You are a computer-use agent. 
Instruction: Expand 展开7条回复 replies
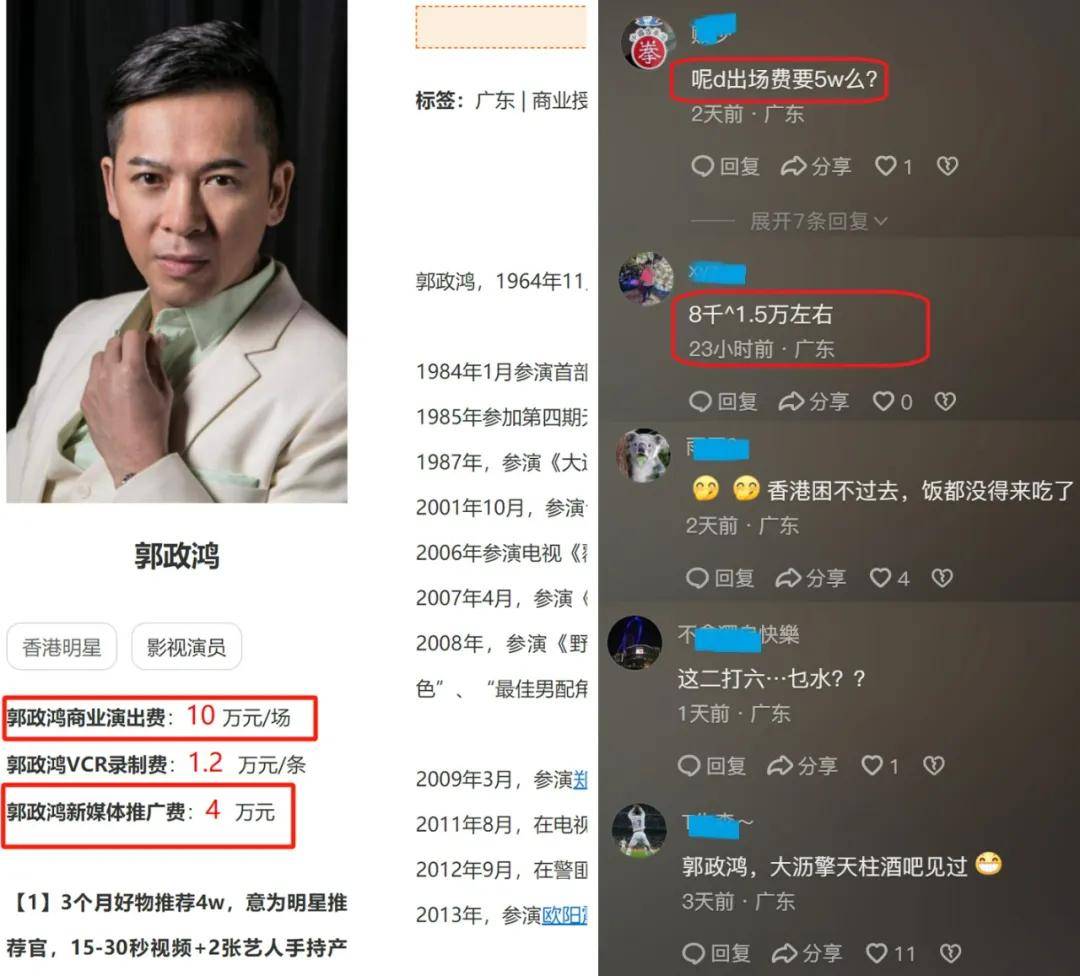[x=818, y=221]
